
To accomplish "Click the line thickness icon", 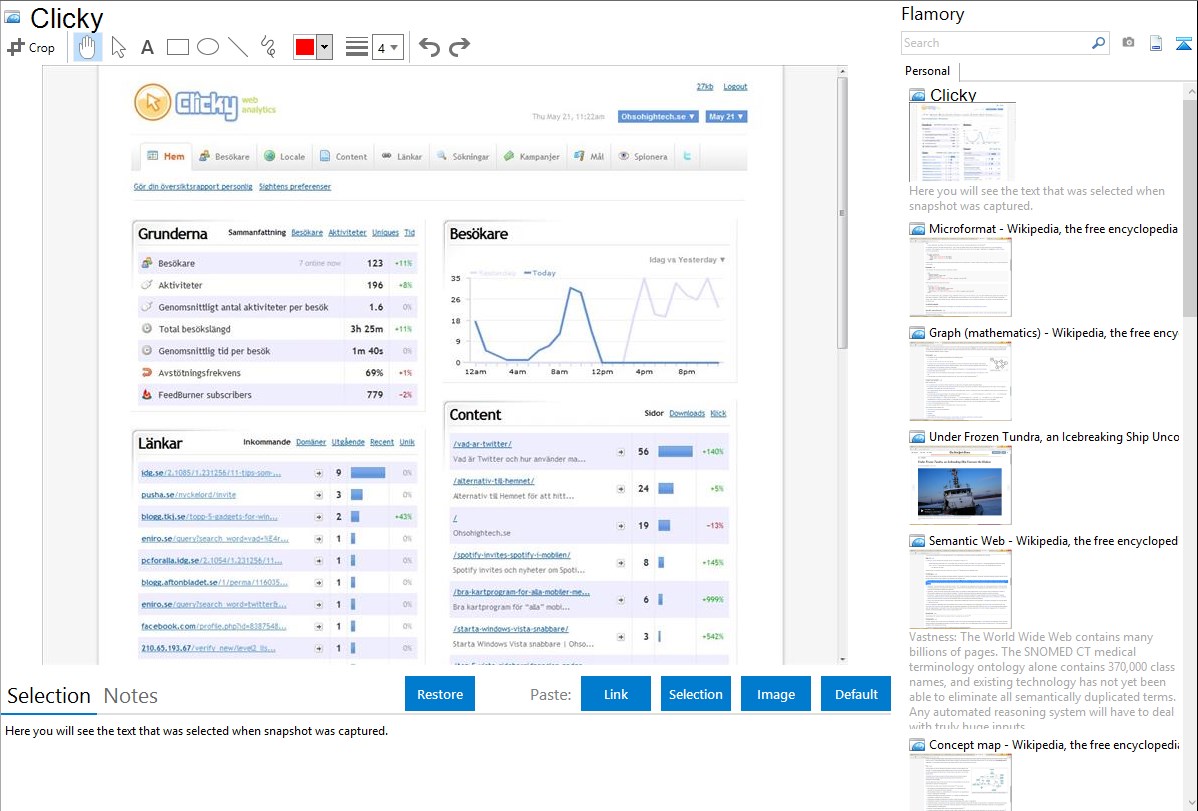I will click(x=357, y=47).
